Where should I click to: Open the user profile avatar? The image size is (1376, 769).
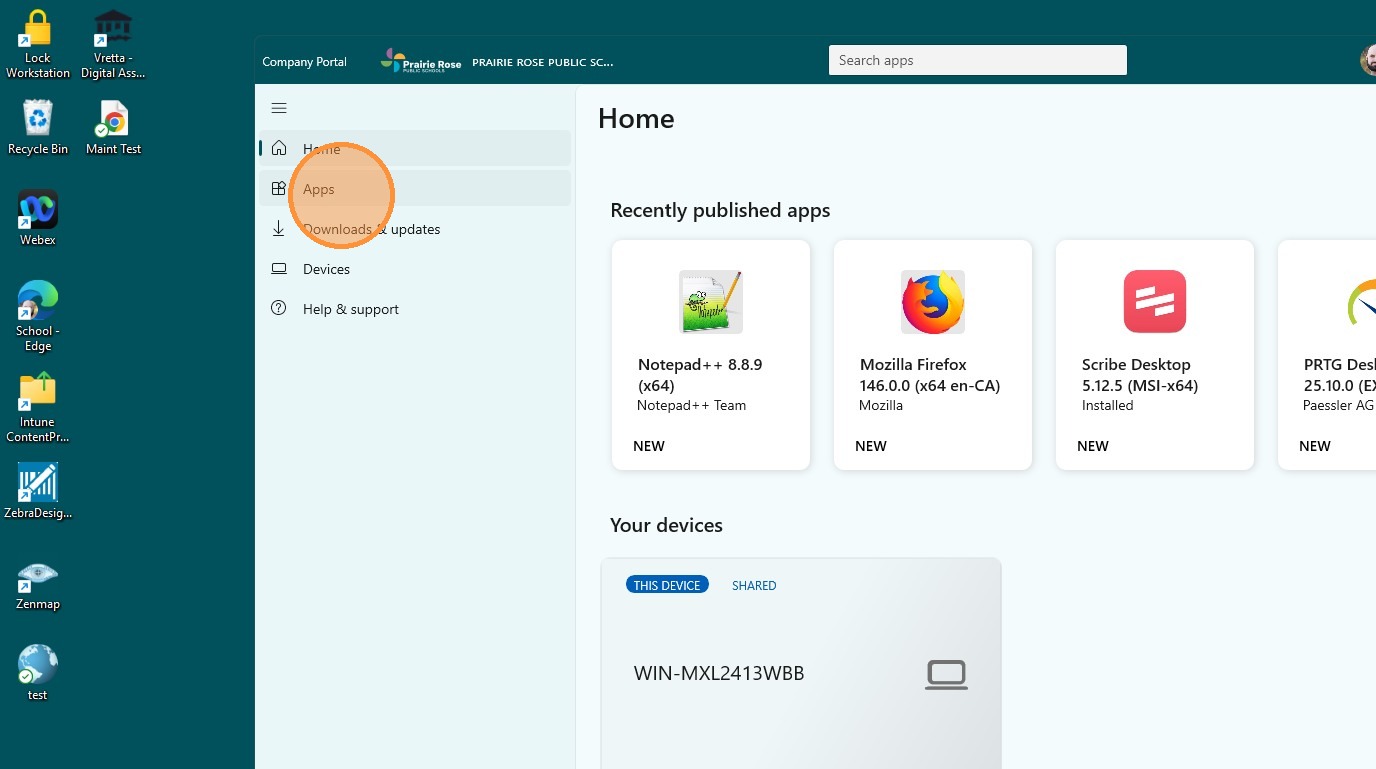click(x=1368, y=60)
